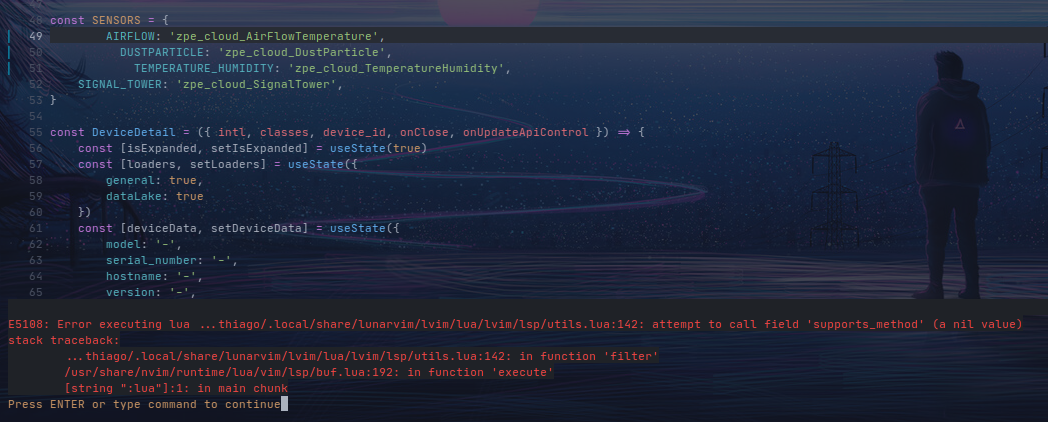
Task: Click 'zpe_cloud_AirFlowTemperature' string
Action: click(x=273, y=36)
